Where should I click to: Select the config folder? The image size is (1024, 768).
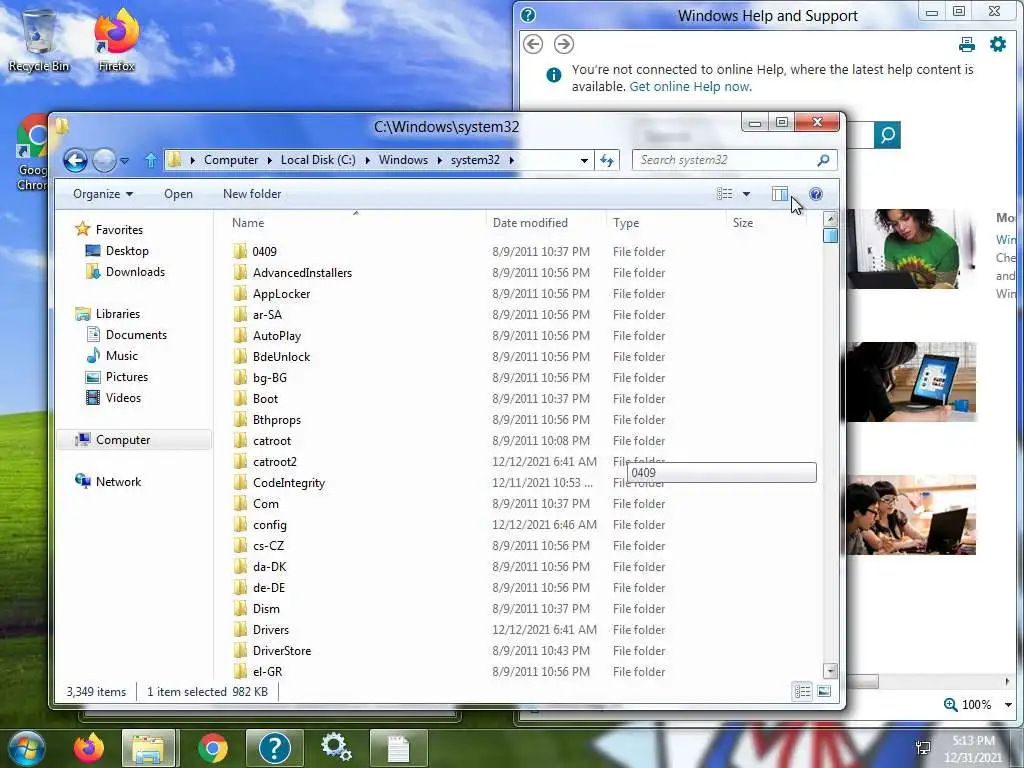coord(270,525)
